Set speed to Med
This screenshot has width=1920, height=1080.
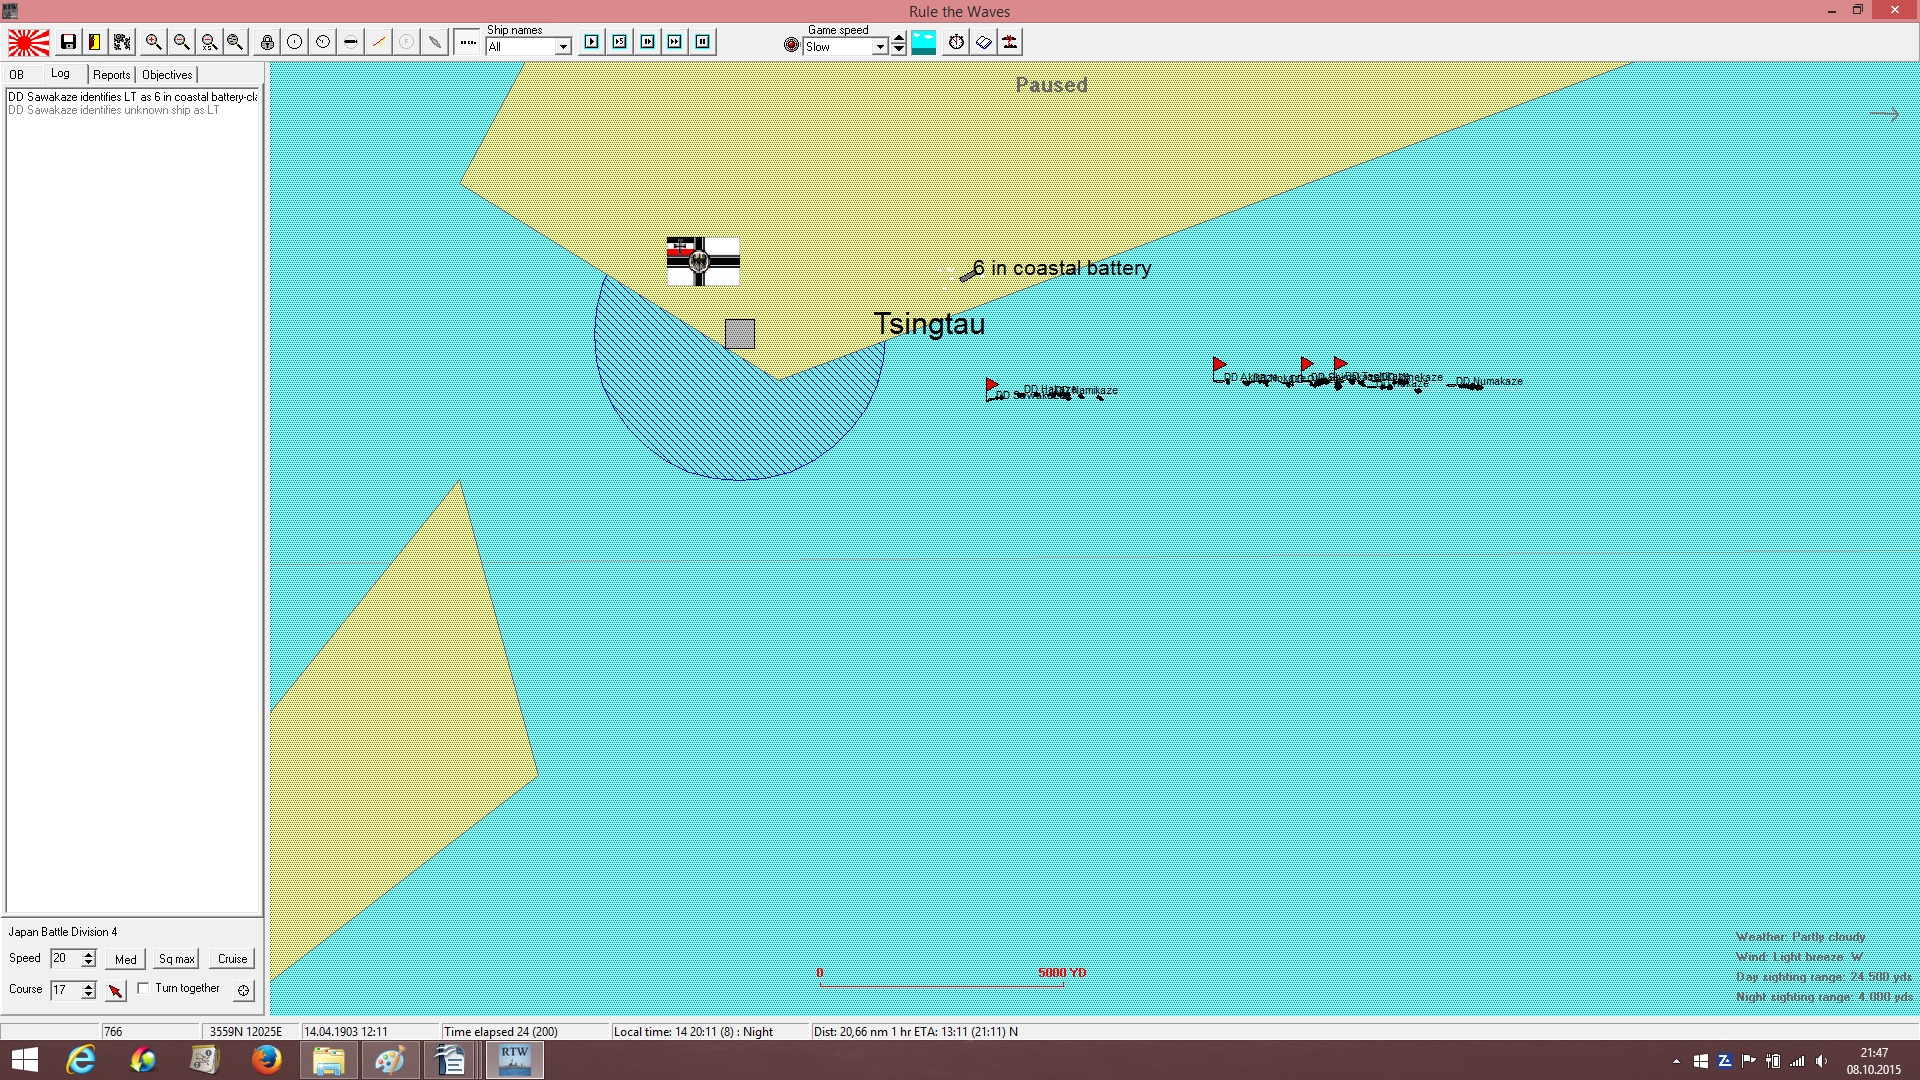pos(126,959)
